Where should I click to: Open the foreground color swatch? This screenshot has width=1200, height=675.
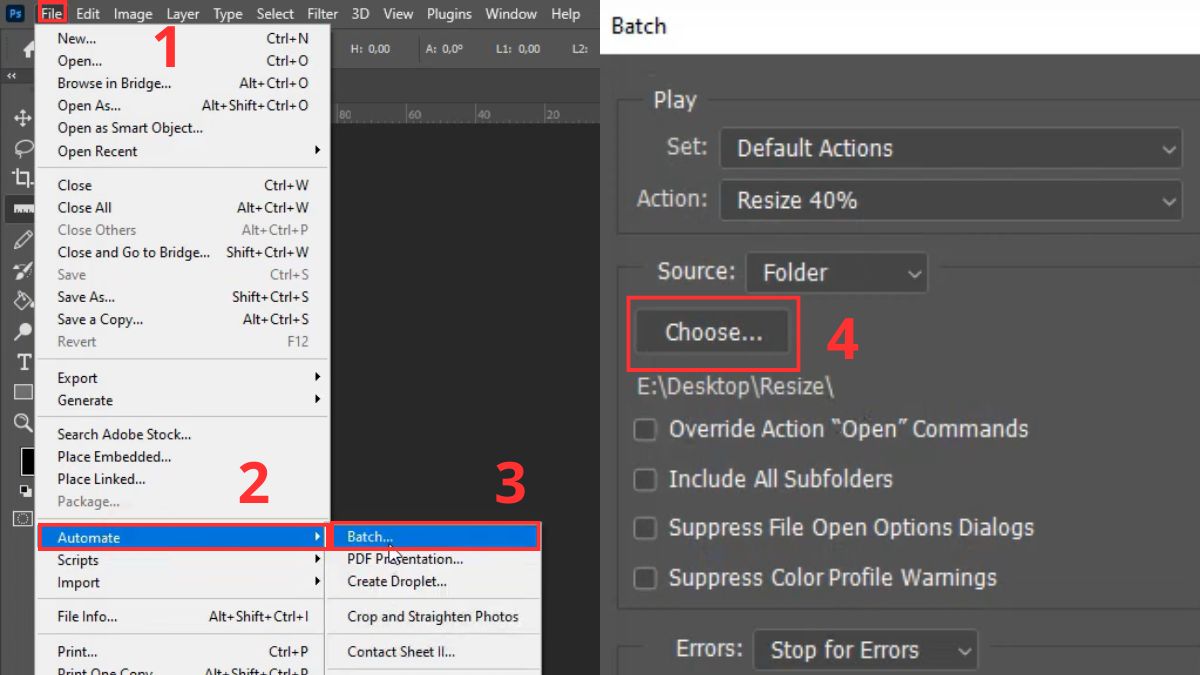tap(29, 462)
